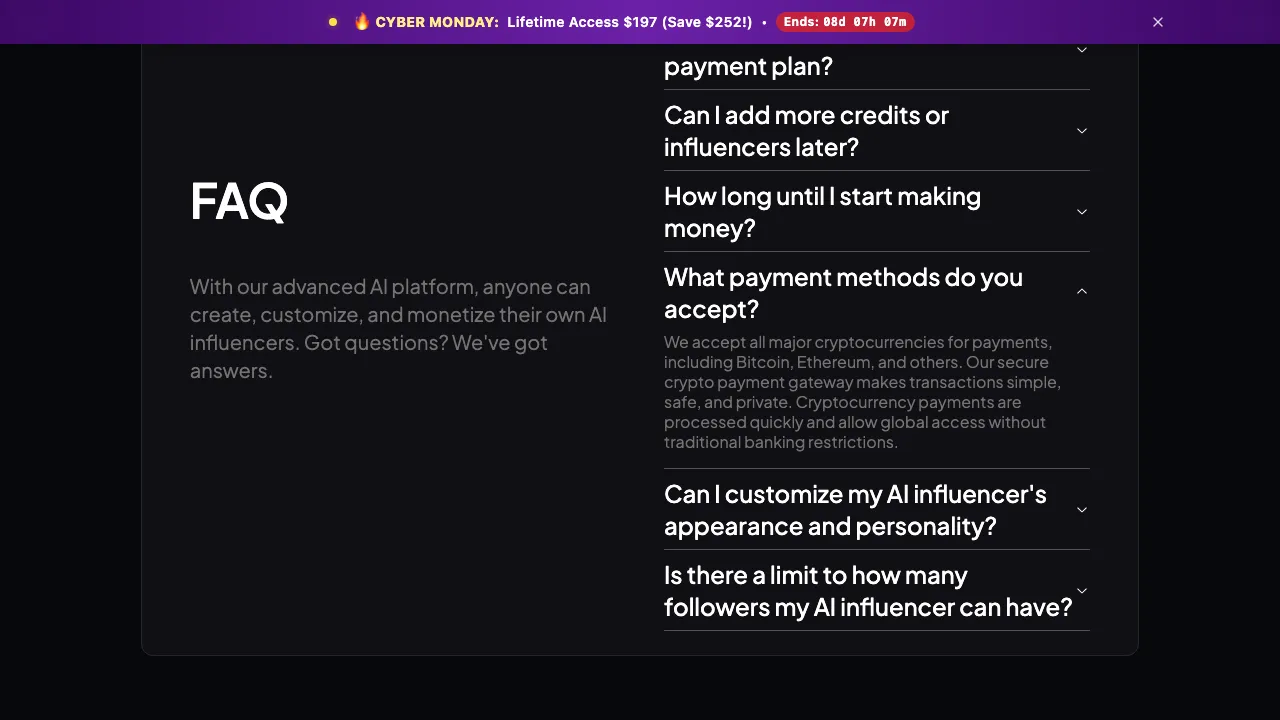Screen dimensions: 1280x720
Task: Click the chevron on the payment plan question
Action: point(1081,49)
